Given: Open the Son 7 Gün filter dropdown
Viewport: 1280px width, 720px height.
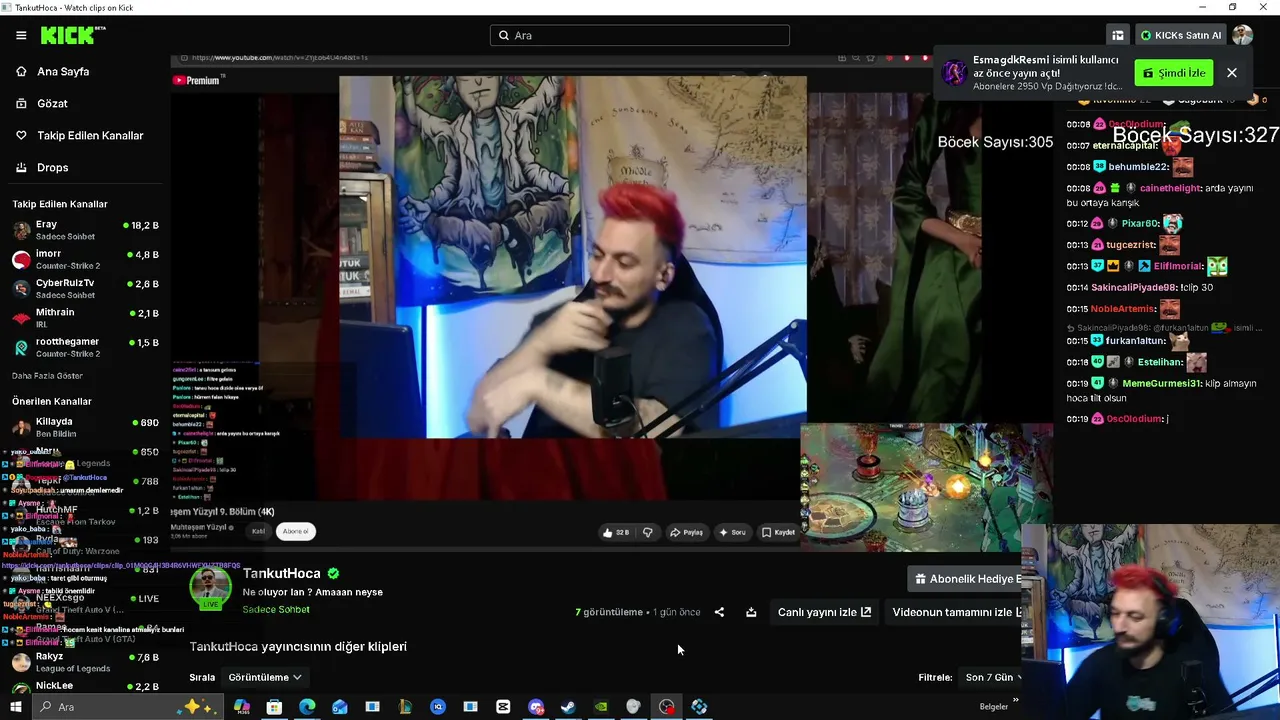Looking at the screenshot, I should click(990, 677).
